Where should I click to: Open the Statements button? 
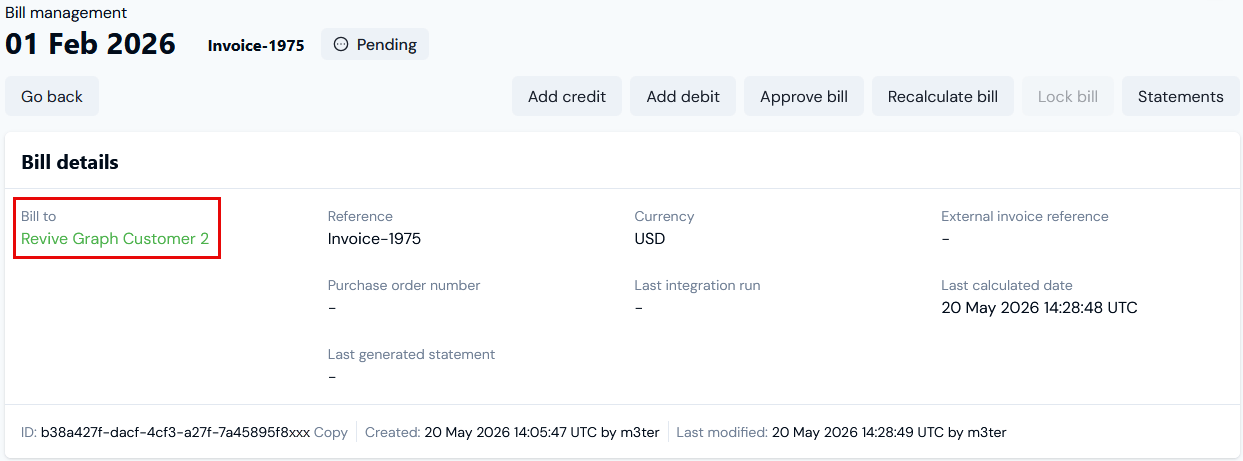1181,97
